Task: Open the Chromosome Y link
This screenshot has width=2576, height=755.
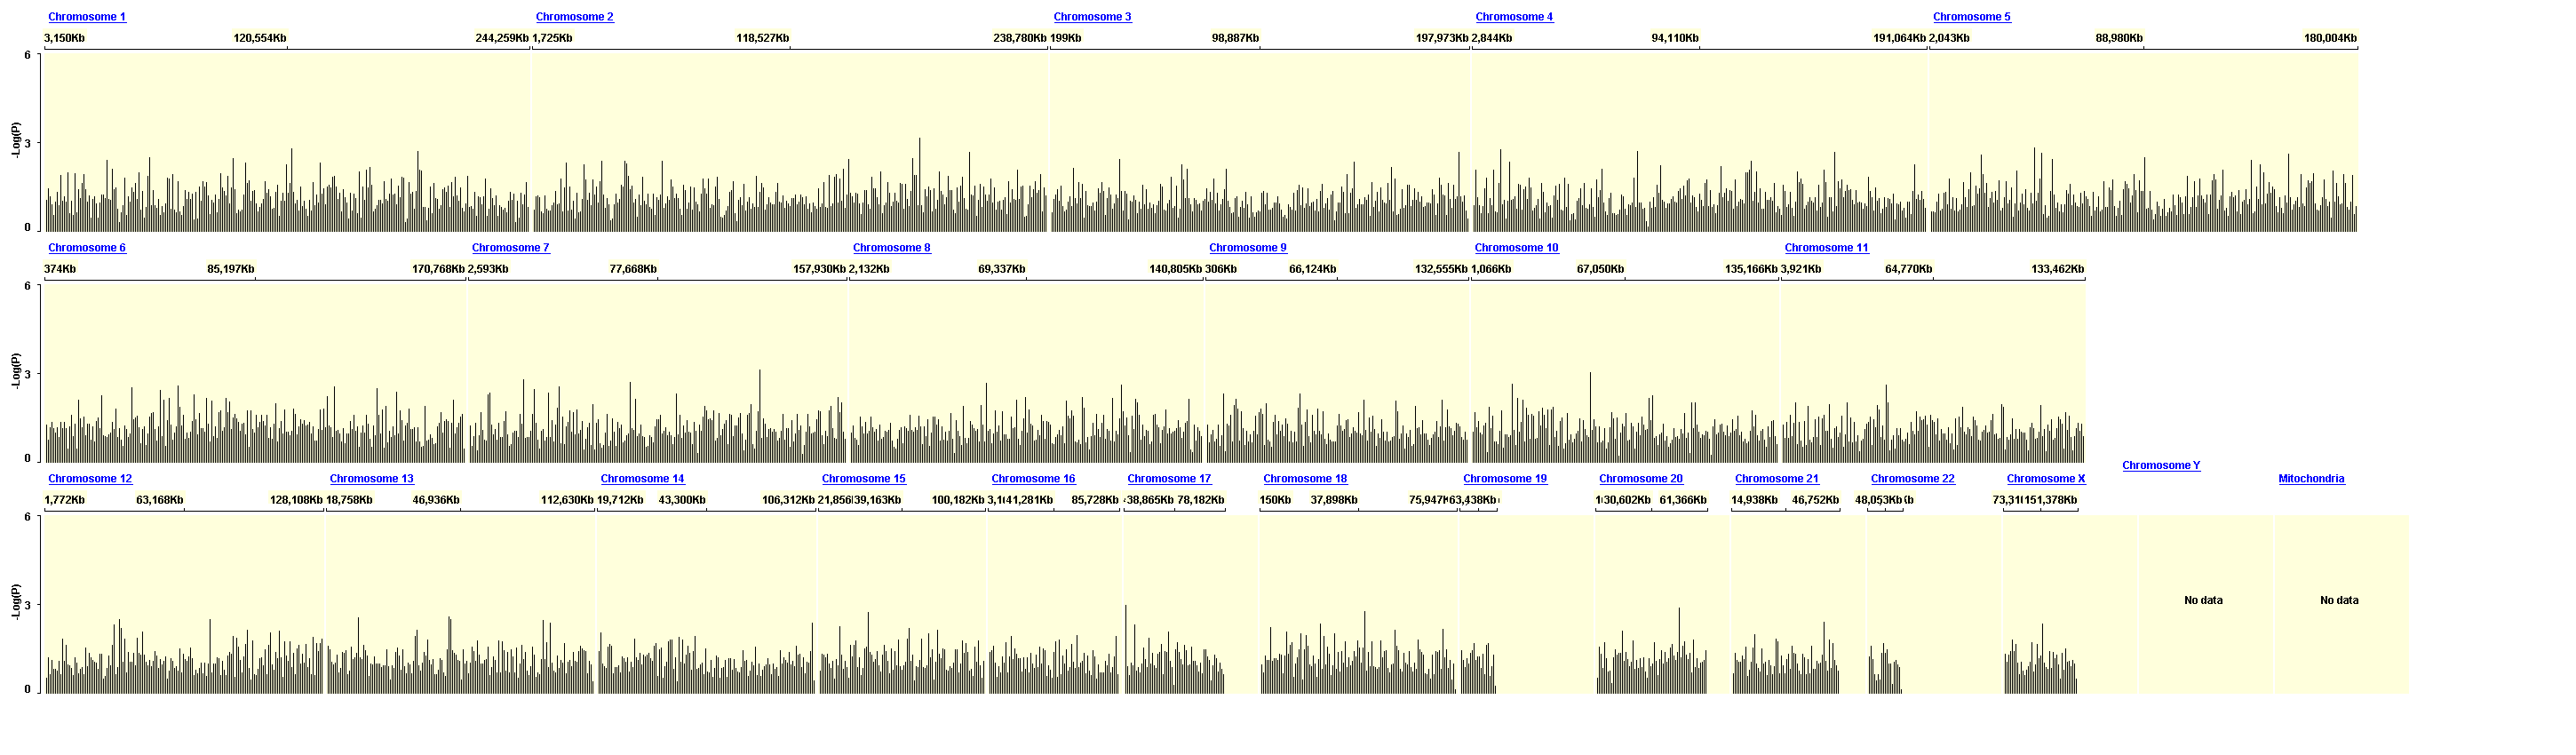Action: (2161, 466)
